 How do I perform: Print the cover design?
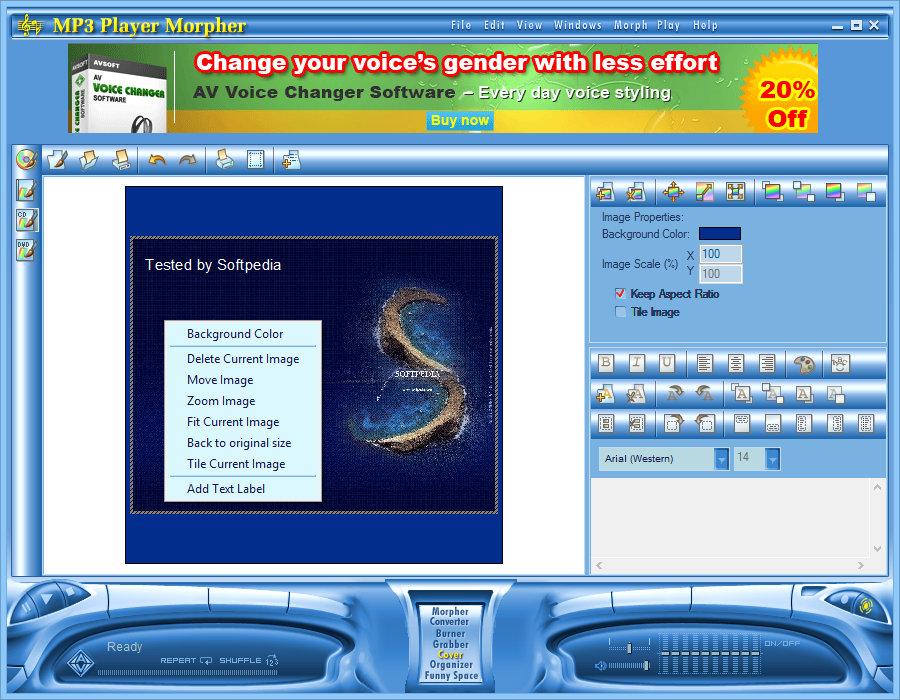click(x=224, y=160)
